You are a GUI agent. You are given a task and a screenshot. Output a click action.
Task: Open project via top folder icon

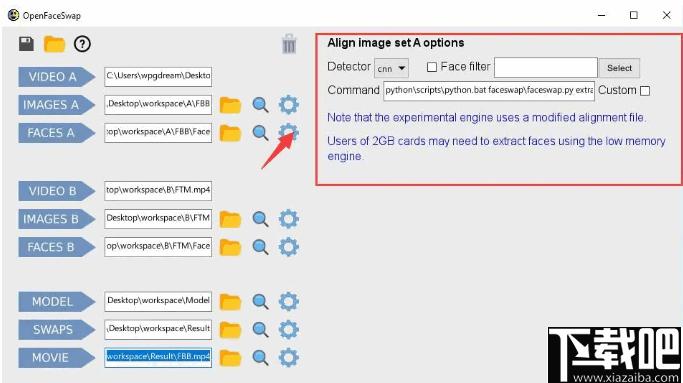point(54,44)
